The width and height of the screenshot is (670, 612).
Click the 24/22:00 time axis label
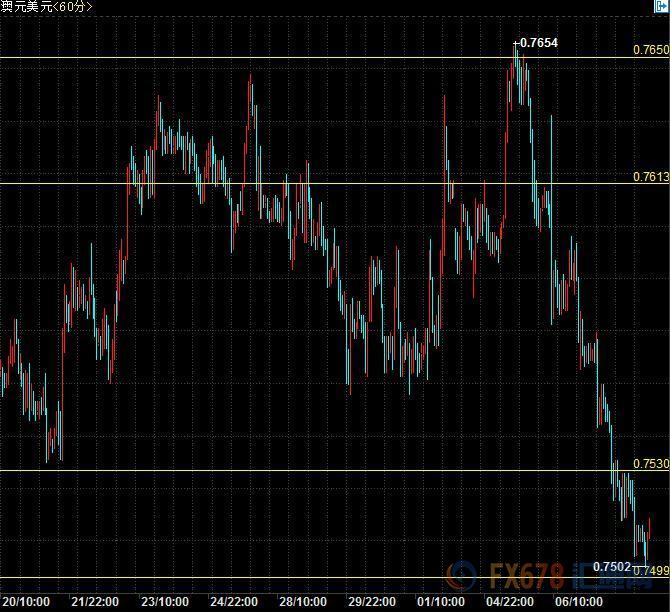pyautogui.click(x=234, y=602)
